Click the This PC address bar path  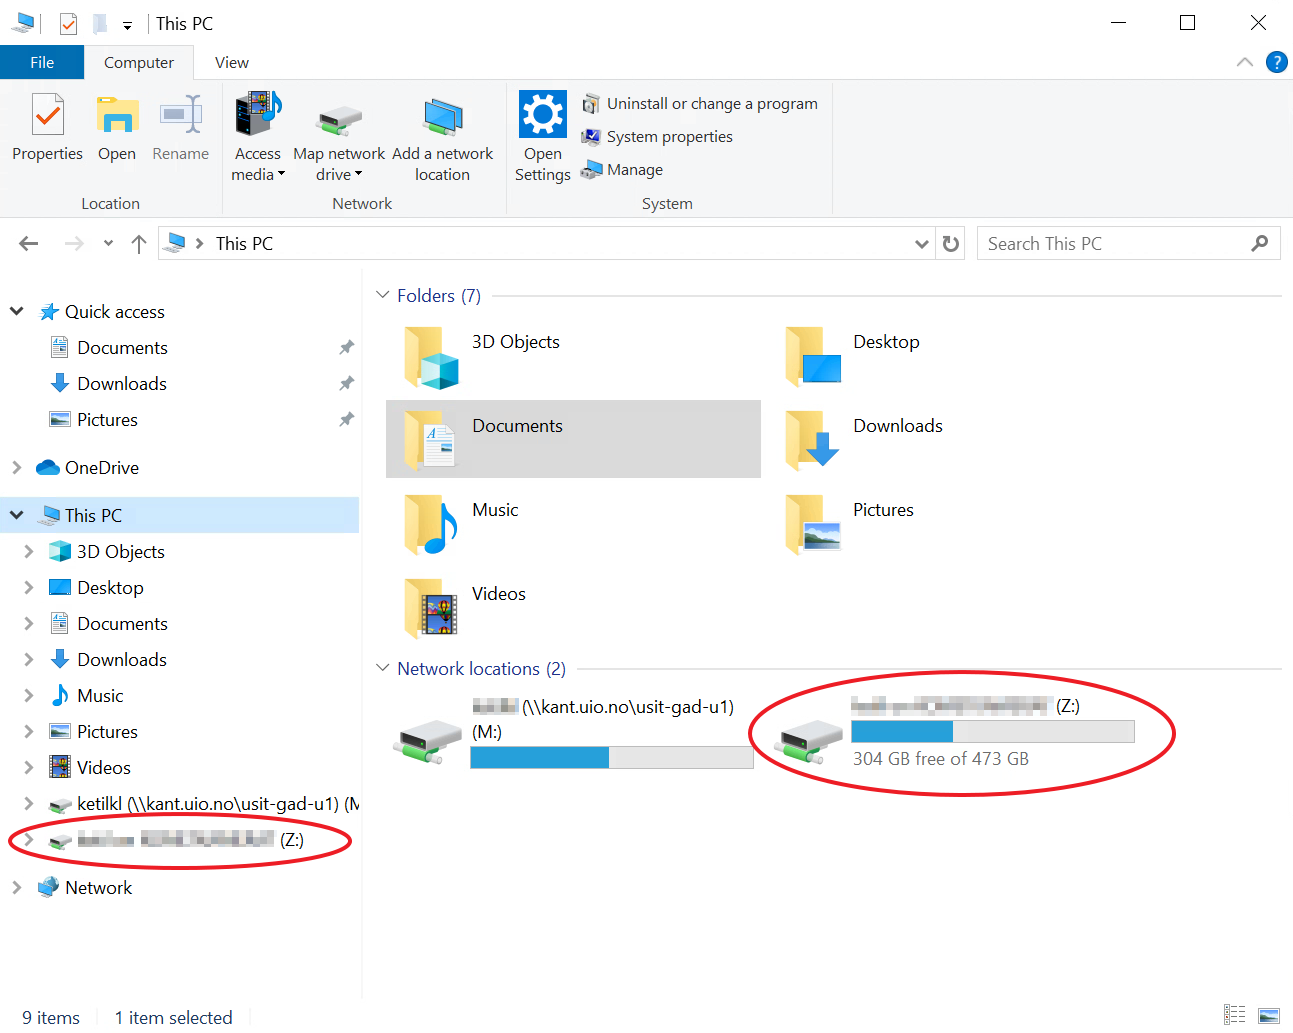244,244
